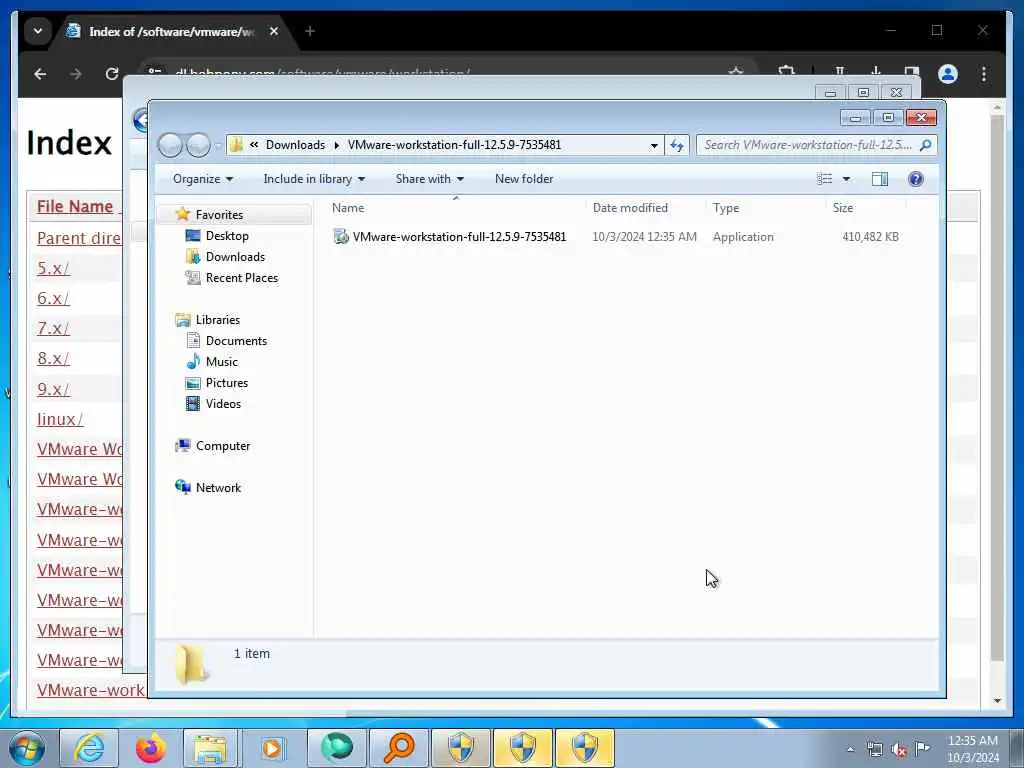Click the browser page vertical scrollbar
This screenshot has width=1024, height=768.
[997, 389]
